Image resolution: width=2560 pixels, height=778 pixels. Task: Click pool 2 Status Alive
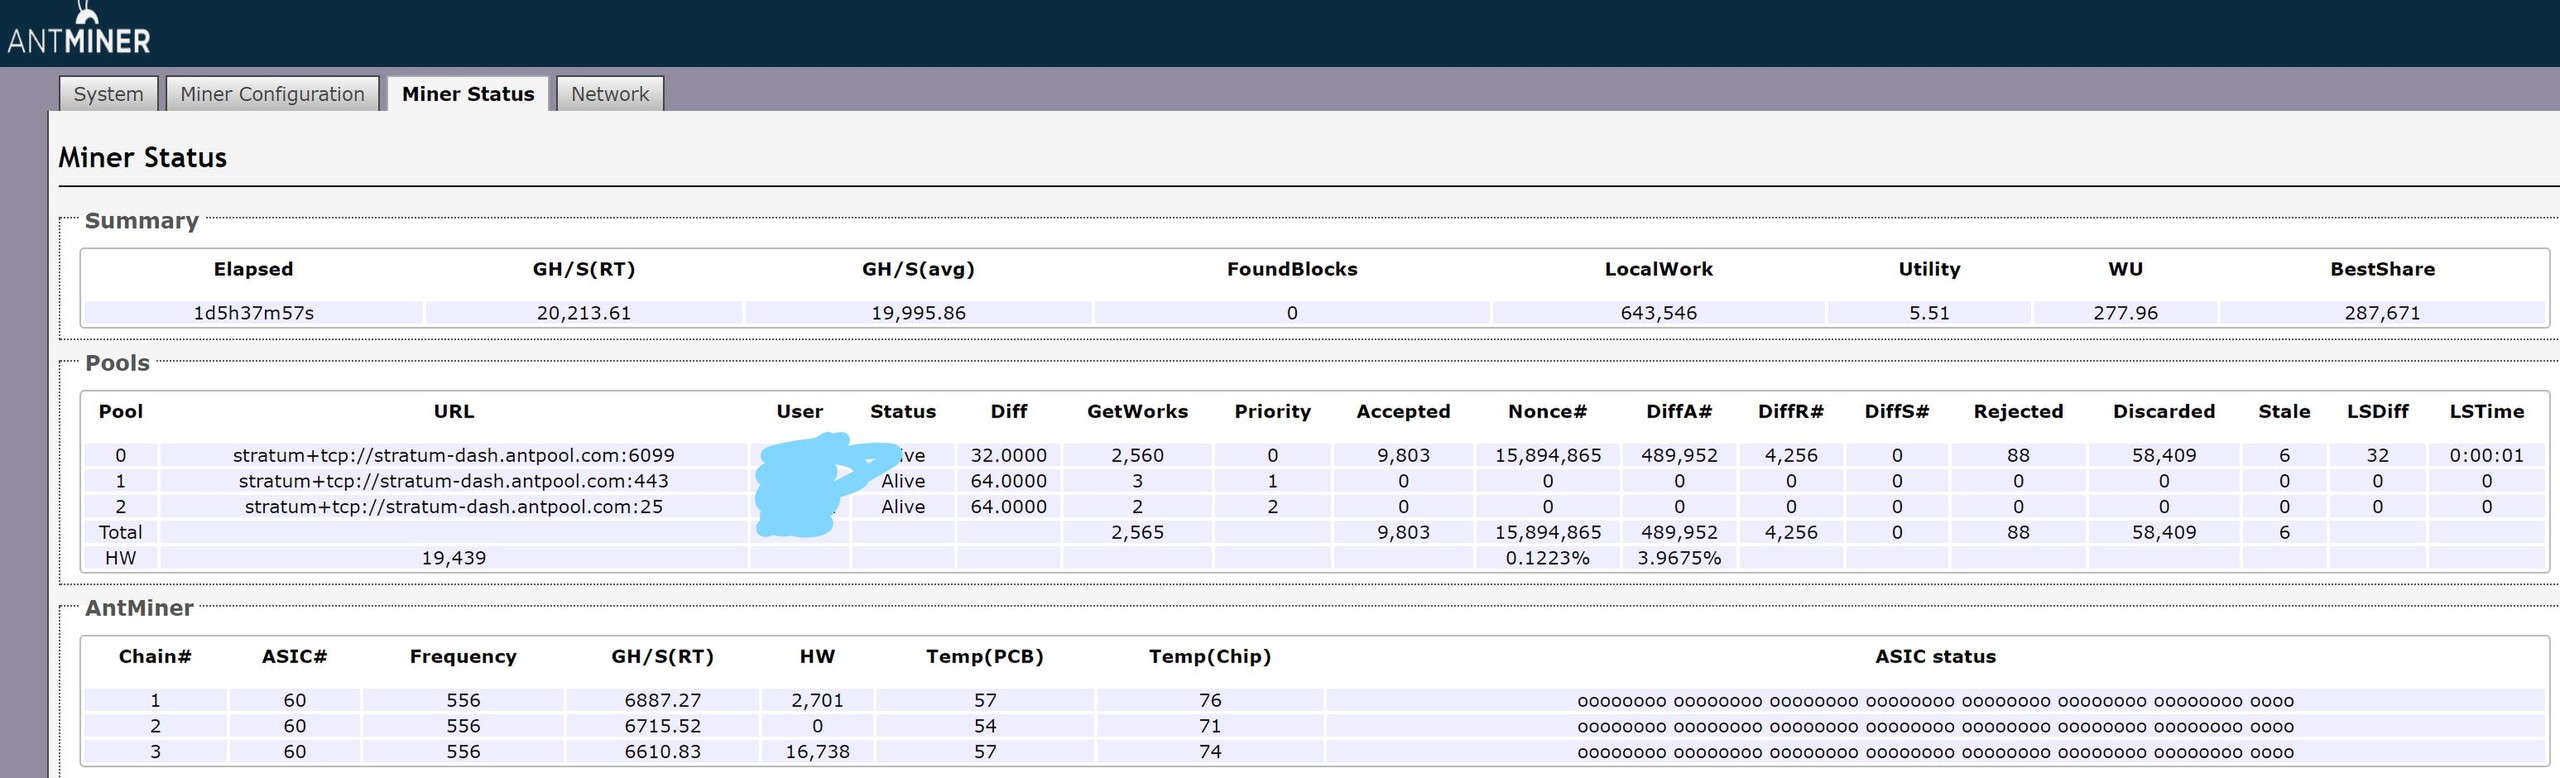903,507
